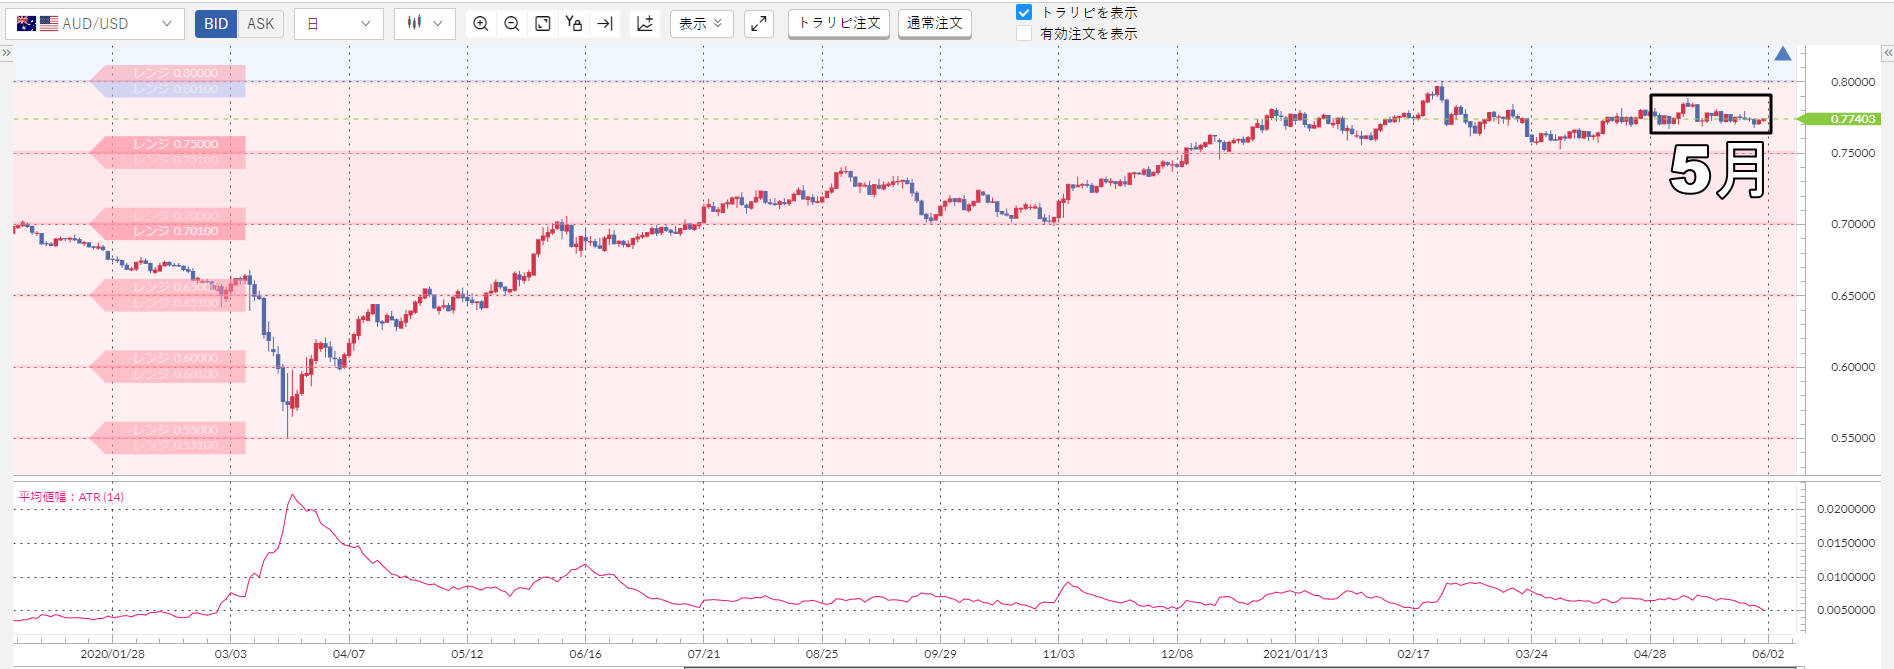
Task: Open the add indicator chart icon
Action: pyautogui.click(x=645, y=24)
